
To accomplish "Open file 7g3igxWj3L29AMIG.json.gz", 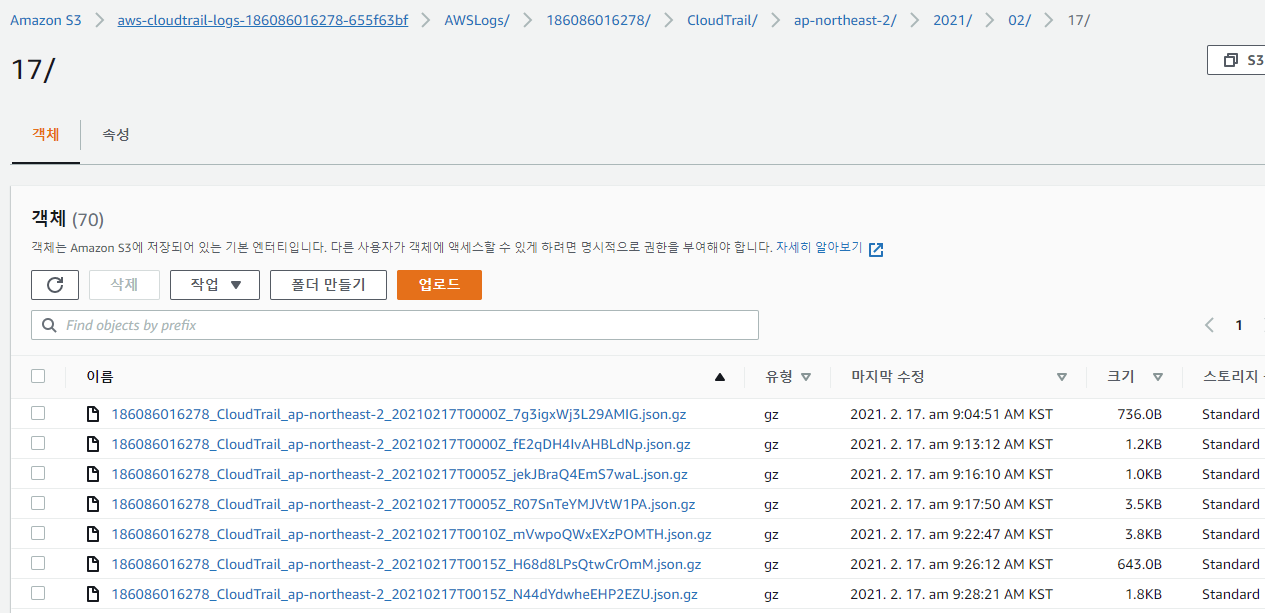I will pyautogui.click(x=399, y=414).
